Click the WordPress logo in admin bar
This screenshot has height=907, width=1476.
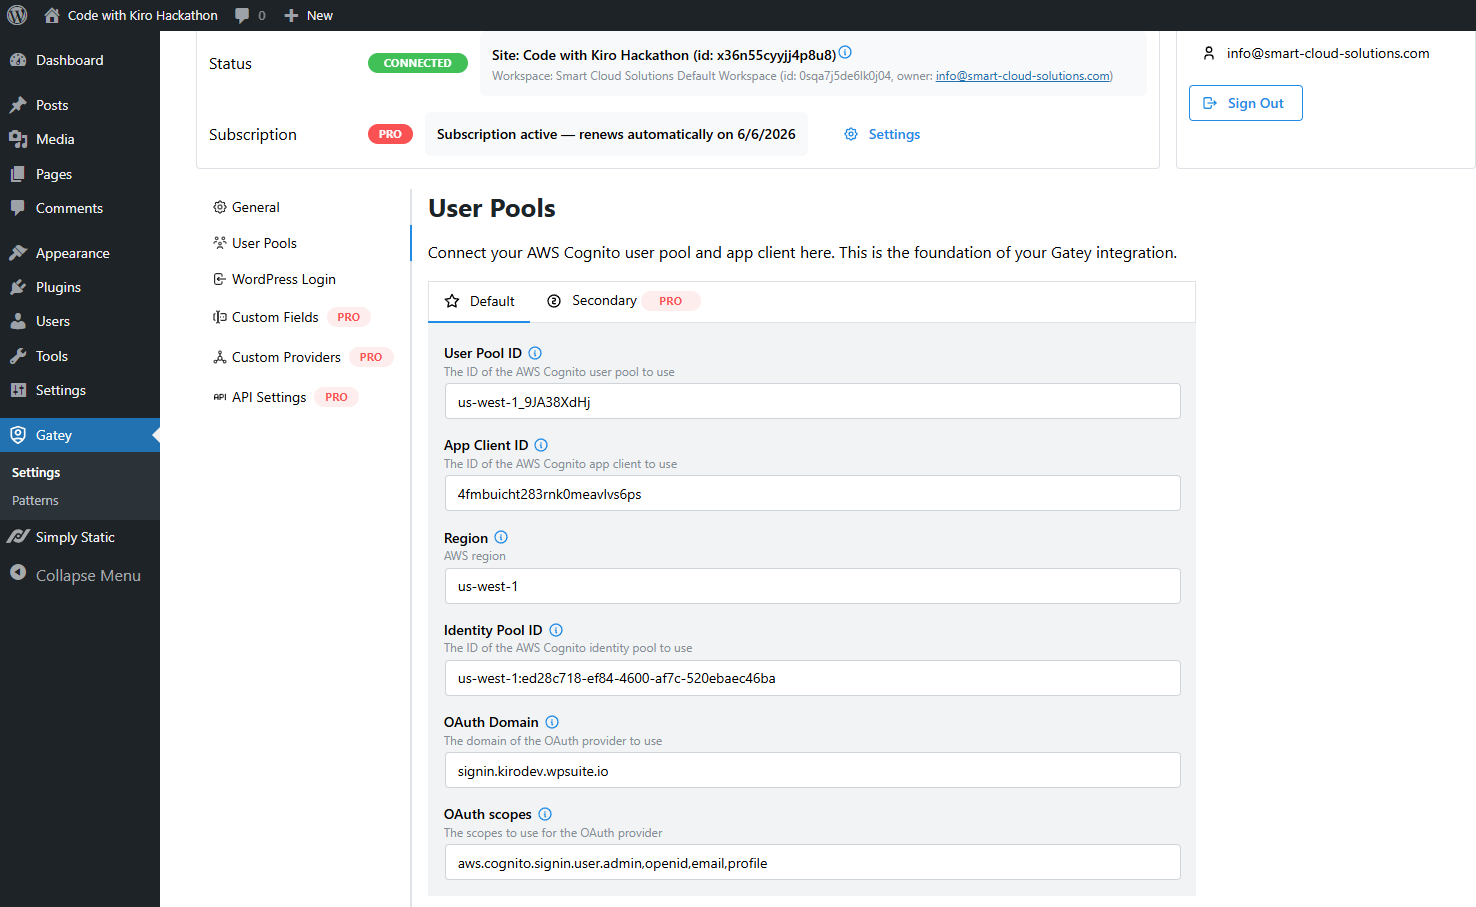click(17, 15)
